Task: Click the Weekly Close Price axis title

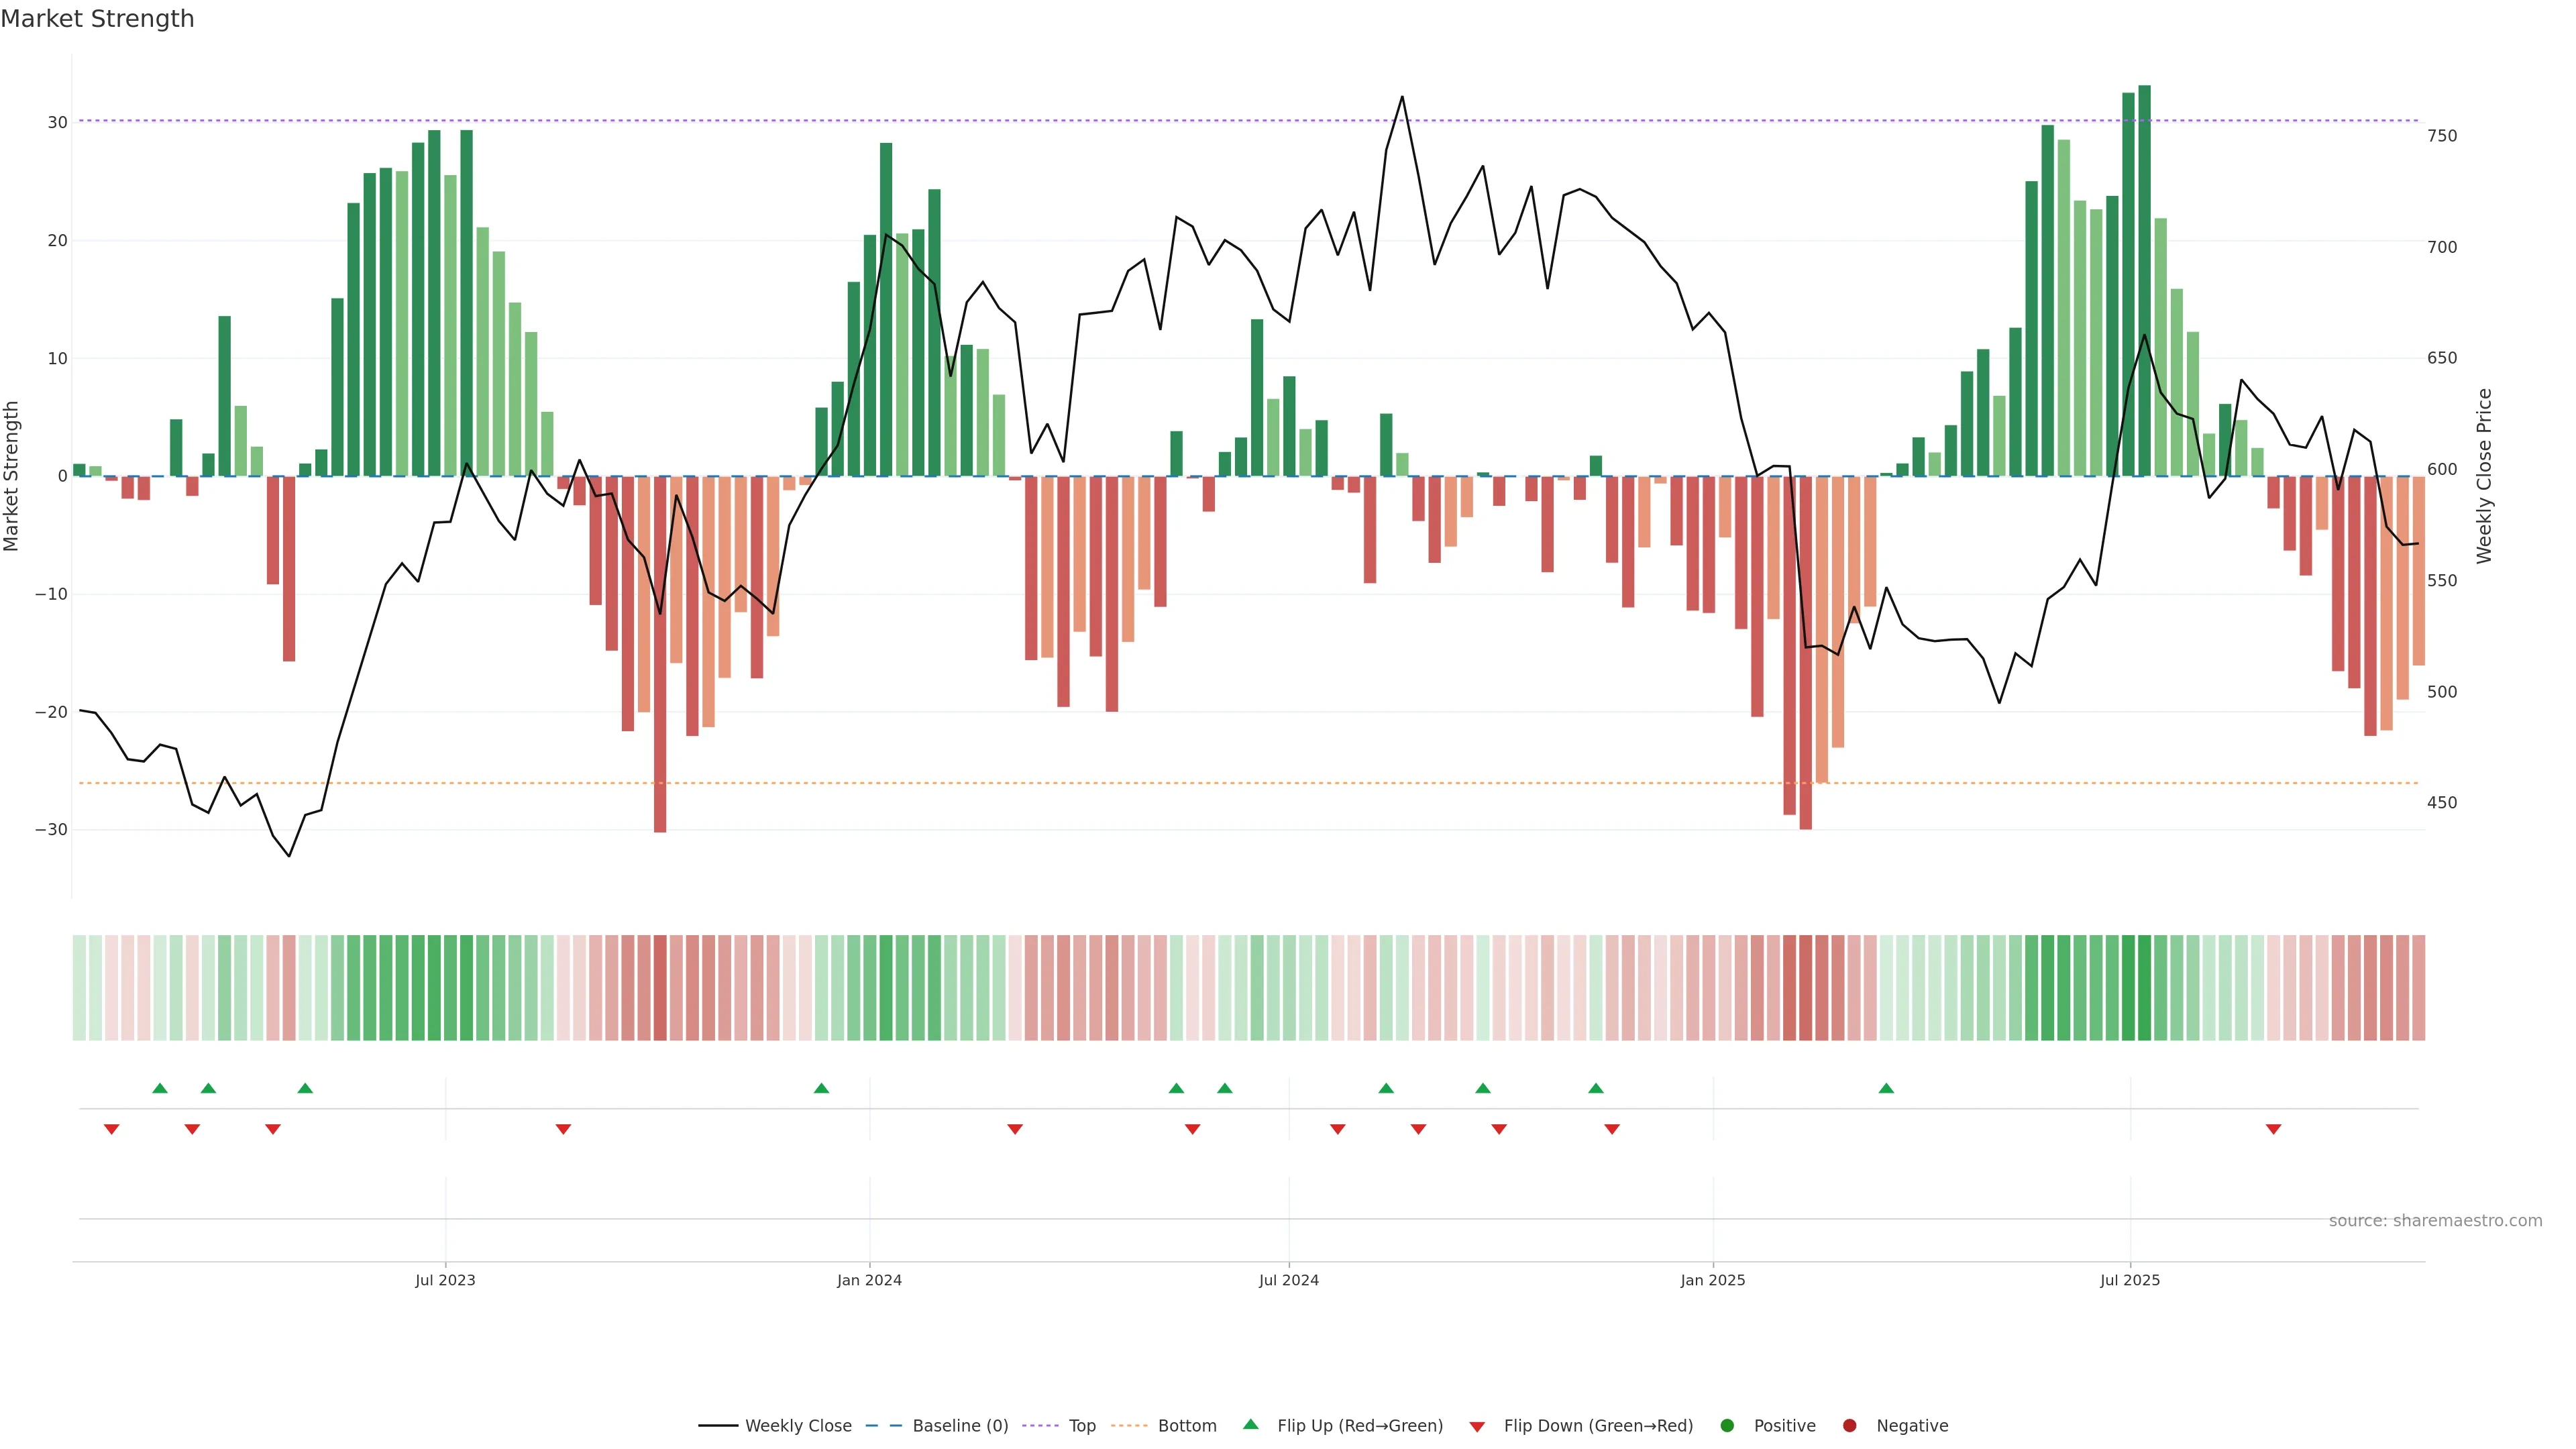Action: [2484, 476]
